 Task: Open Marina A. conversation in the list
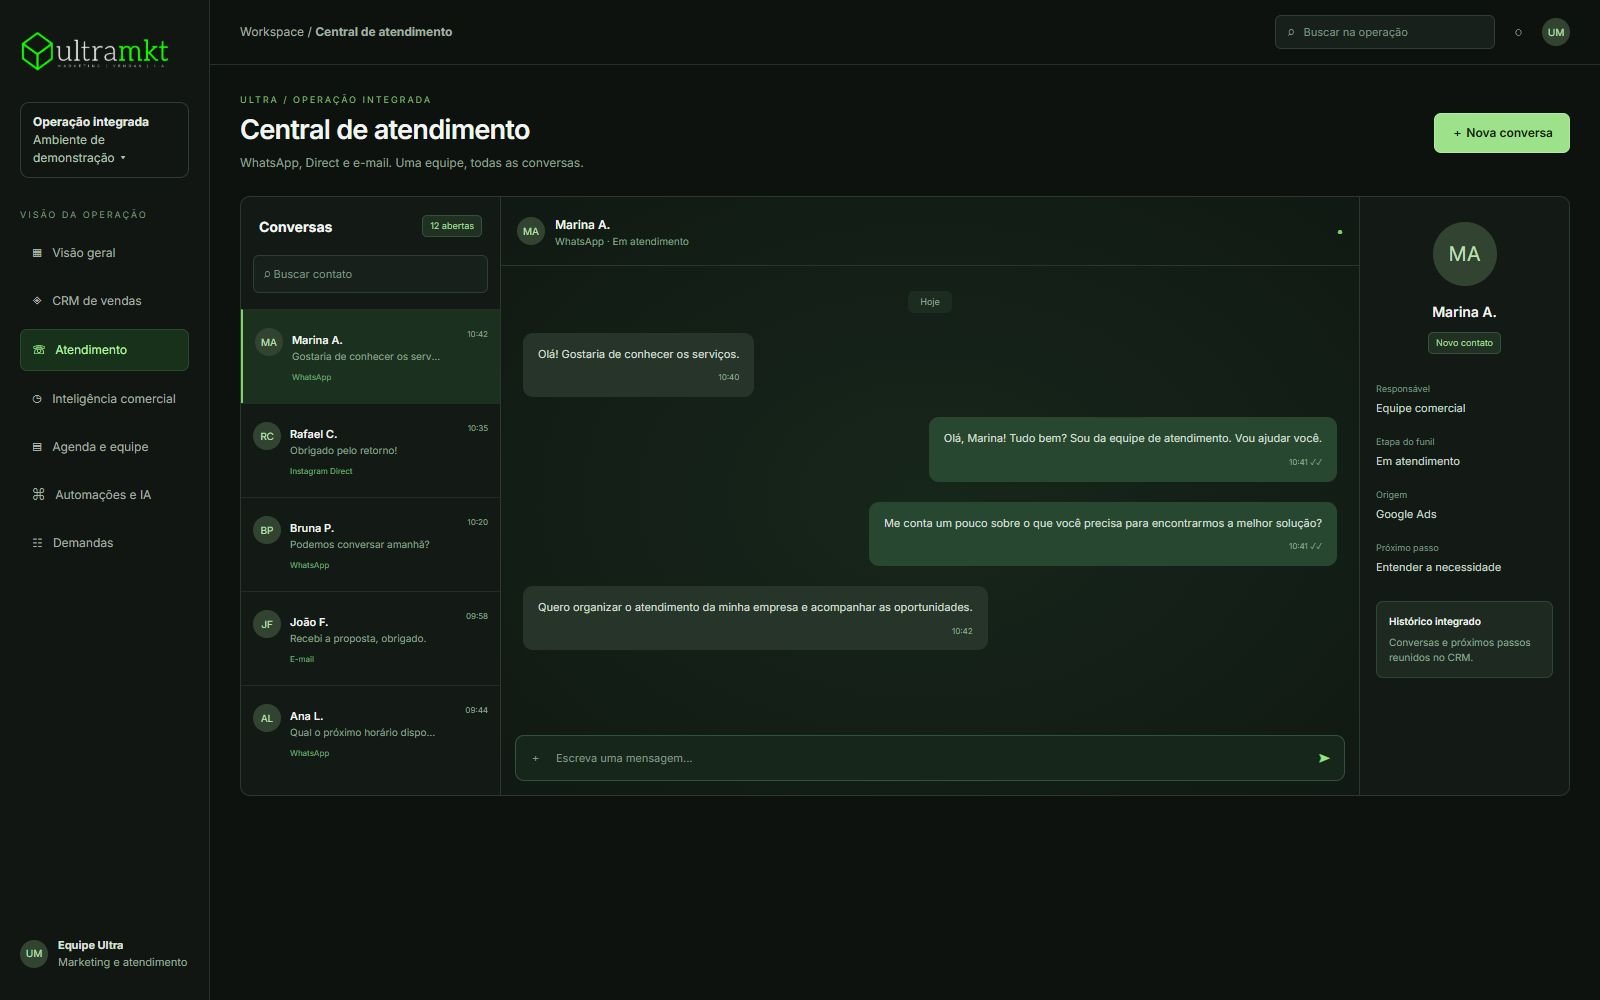(371, 357)
